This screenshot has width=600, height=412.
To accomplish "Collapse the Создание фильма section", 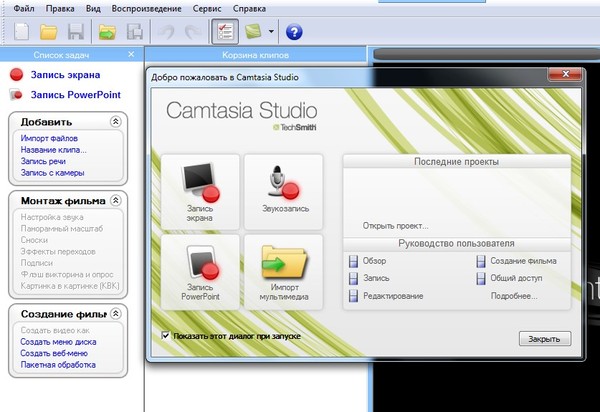I will tap(116, 314).
